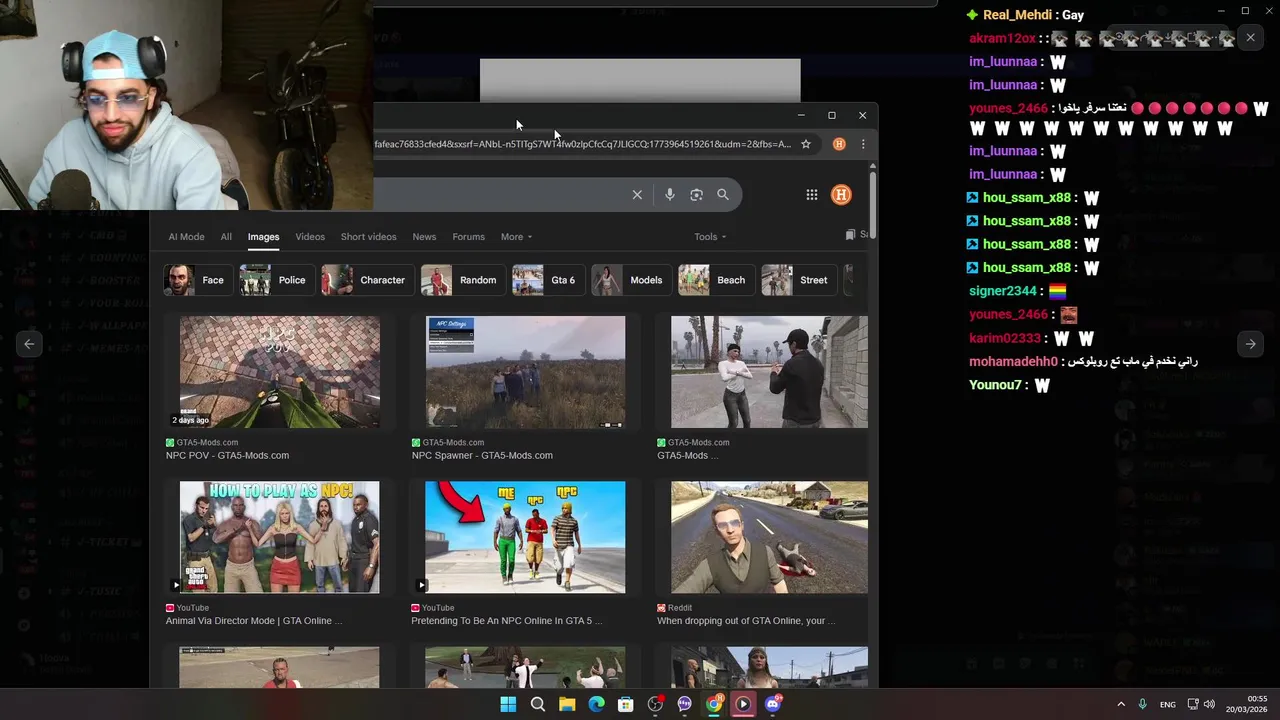
Task: Switch to AI Mode tab
Action: [186, 237]
